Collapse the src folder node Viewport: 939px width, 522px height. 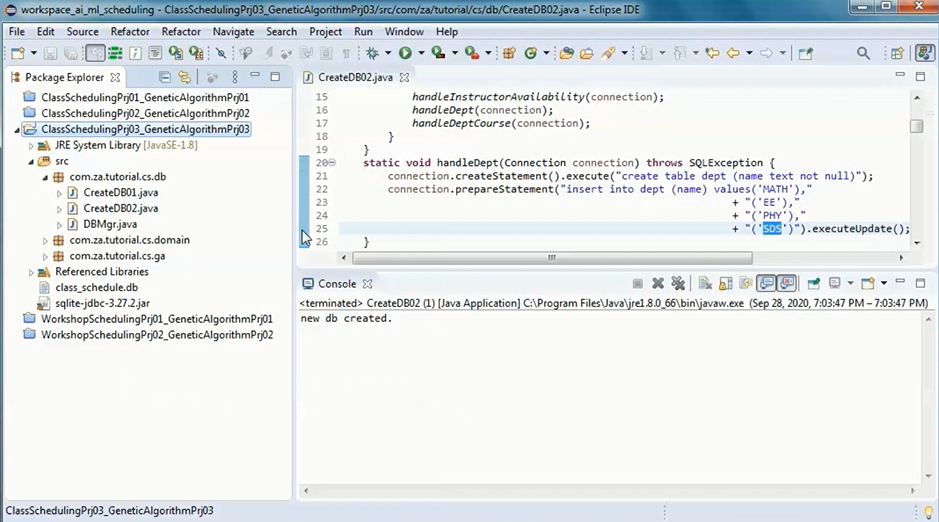[x=31, y=161]
